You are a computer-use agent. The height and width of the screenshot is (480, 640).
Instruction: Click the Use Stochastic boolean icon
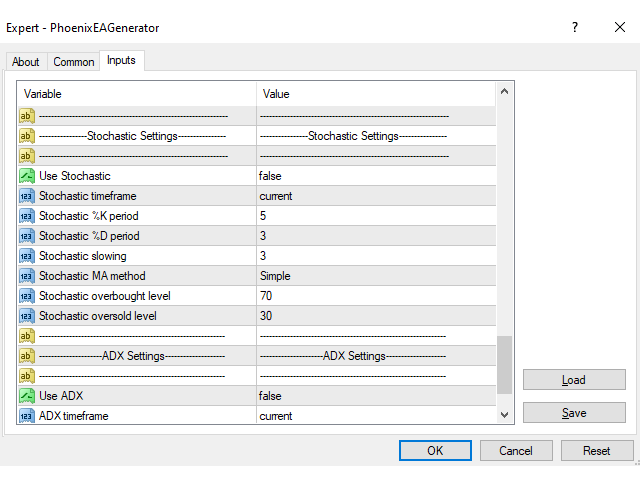tap(27, 176)
